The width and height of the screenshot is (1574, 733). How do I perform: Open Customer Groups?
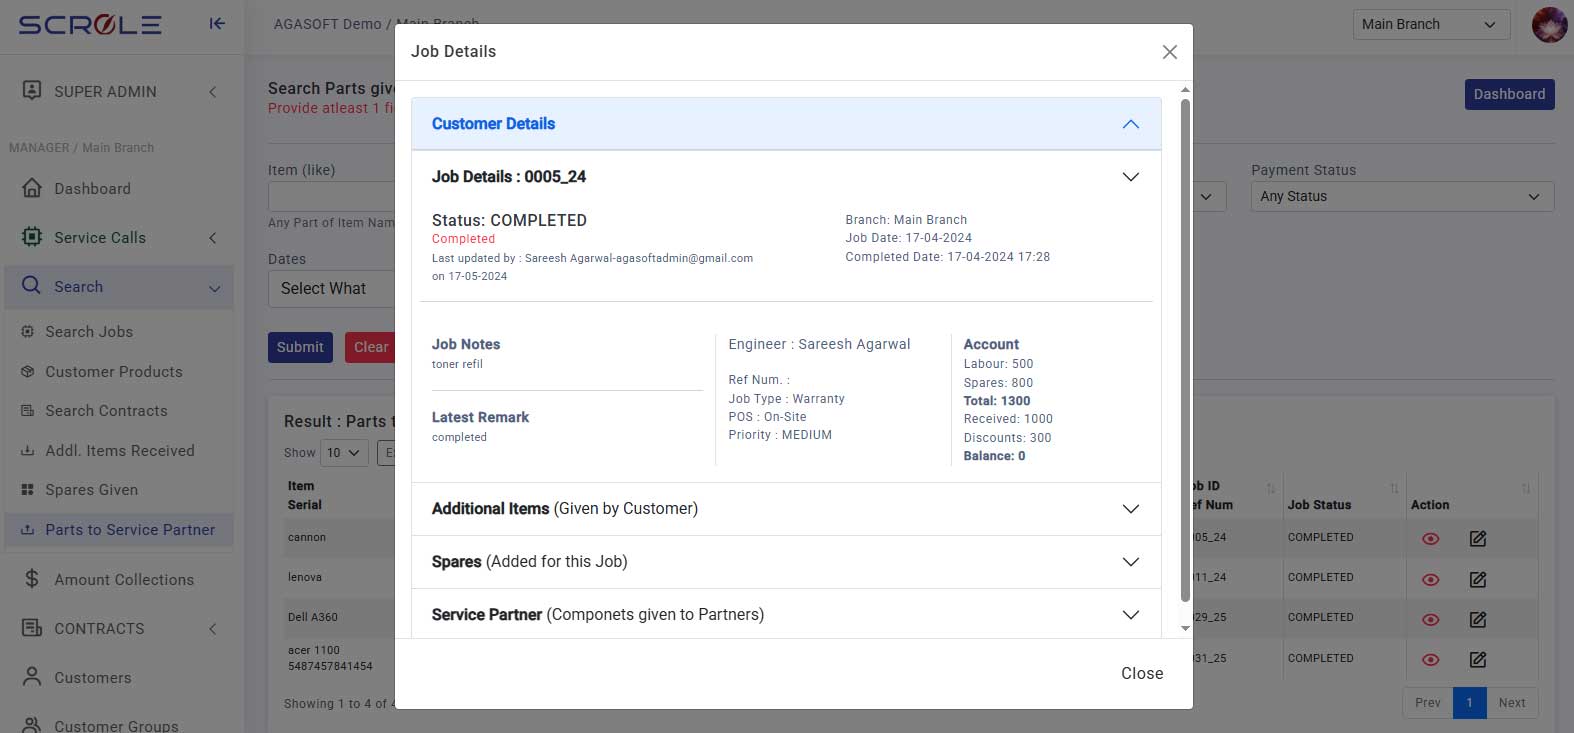pos(116,726)
